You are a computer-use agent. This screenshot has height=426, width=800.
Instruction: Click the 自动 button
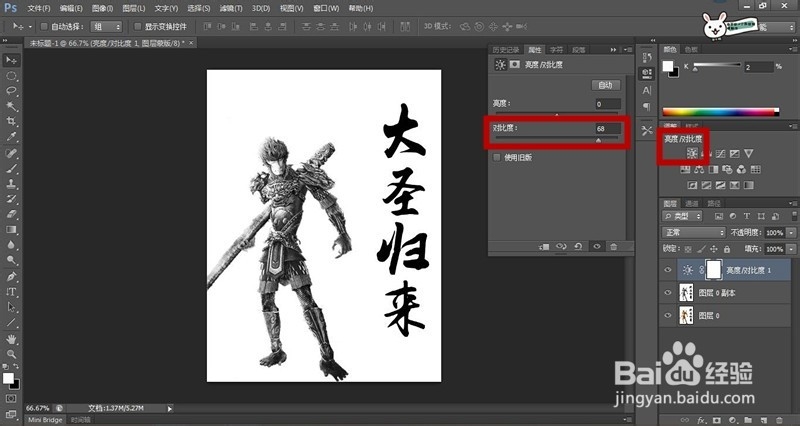coord(606,85)
